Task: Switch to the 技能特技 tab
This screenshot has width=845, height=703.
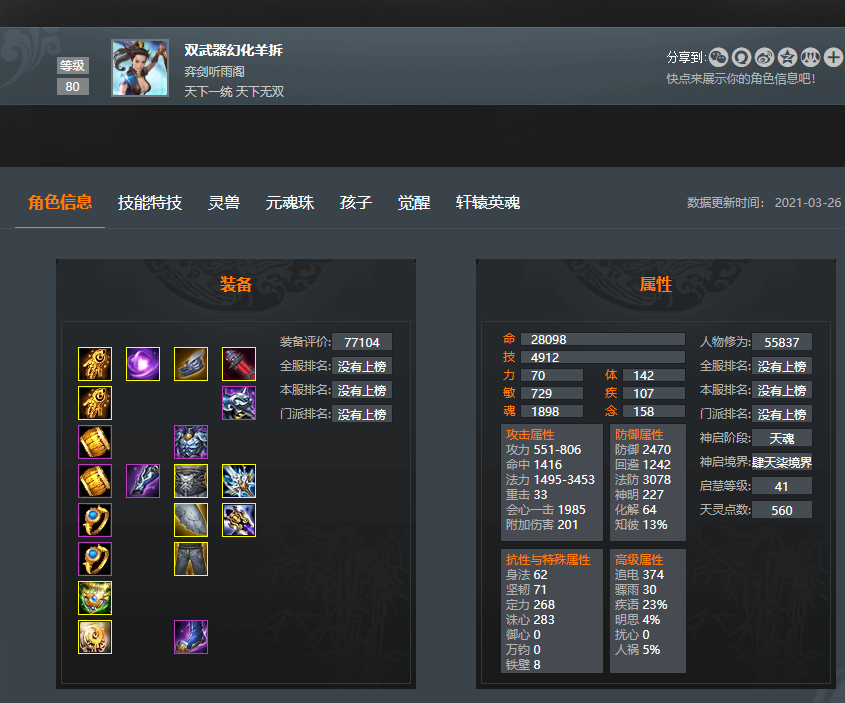Action: point(150,203)
